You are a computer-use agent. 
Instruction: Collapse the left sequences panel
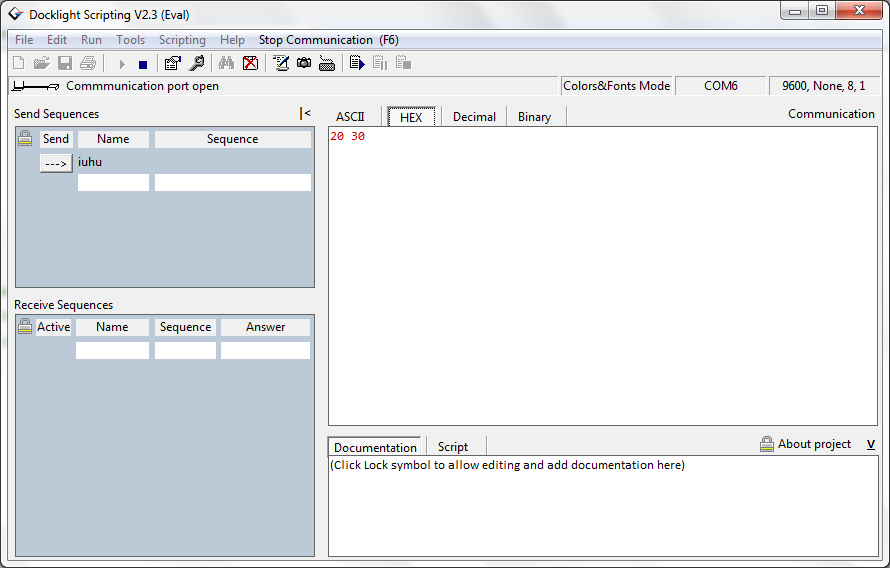[305, 114]
